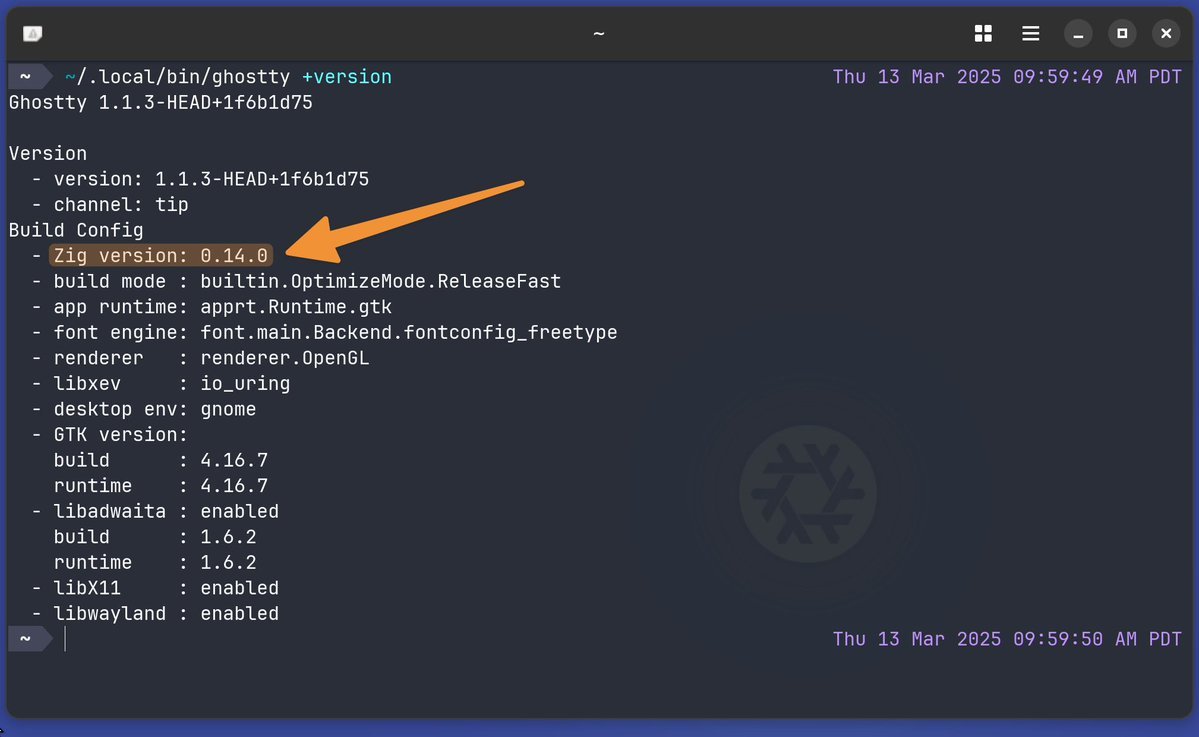Screen dimensions: 1199x737
Task: Maximize the Ghostty terminal window
Action: pos(1122,34)
